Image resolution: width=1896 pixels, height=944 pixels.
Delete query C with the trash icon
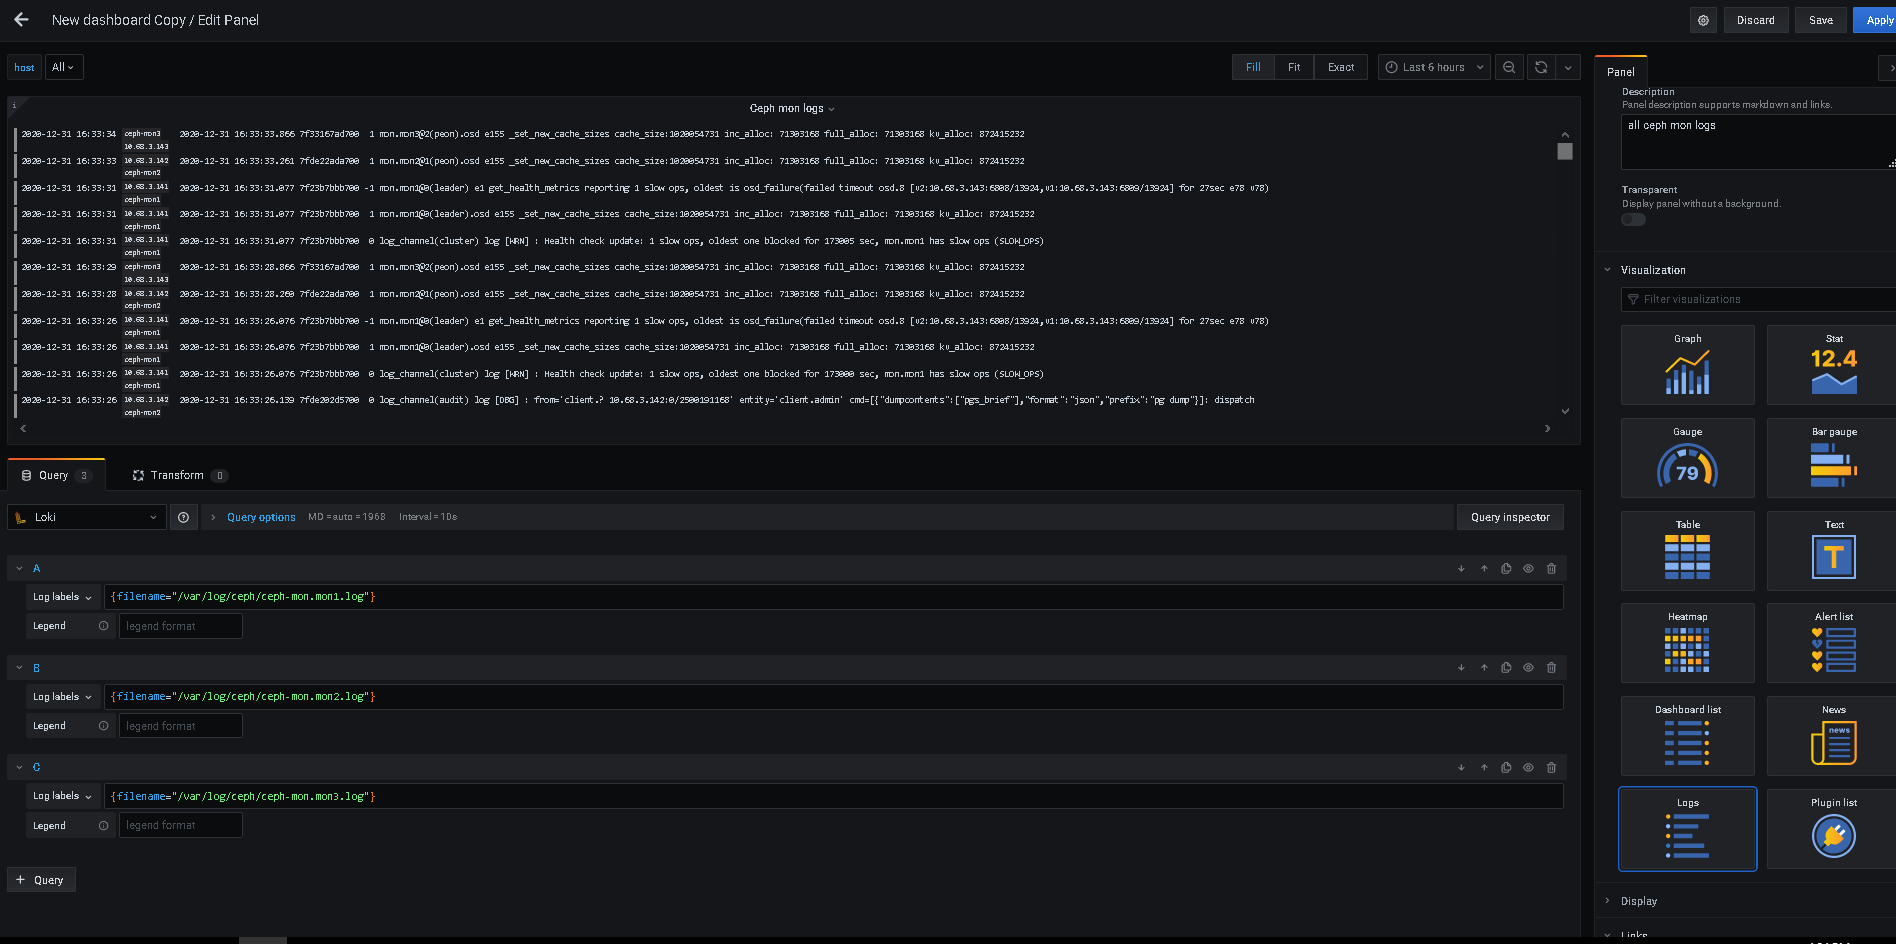tap(1551, 767)
